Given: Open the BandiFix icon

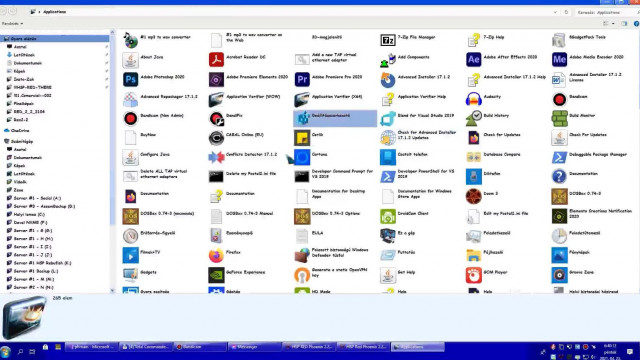Looking at the screenshot, I should 216,118.
